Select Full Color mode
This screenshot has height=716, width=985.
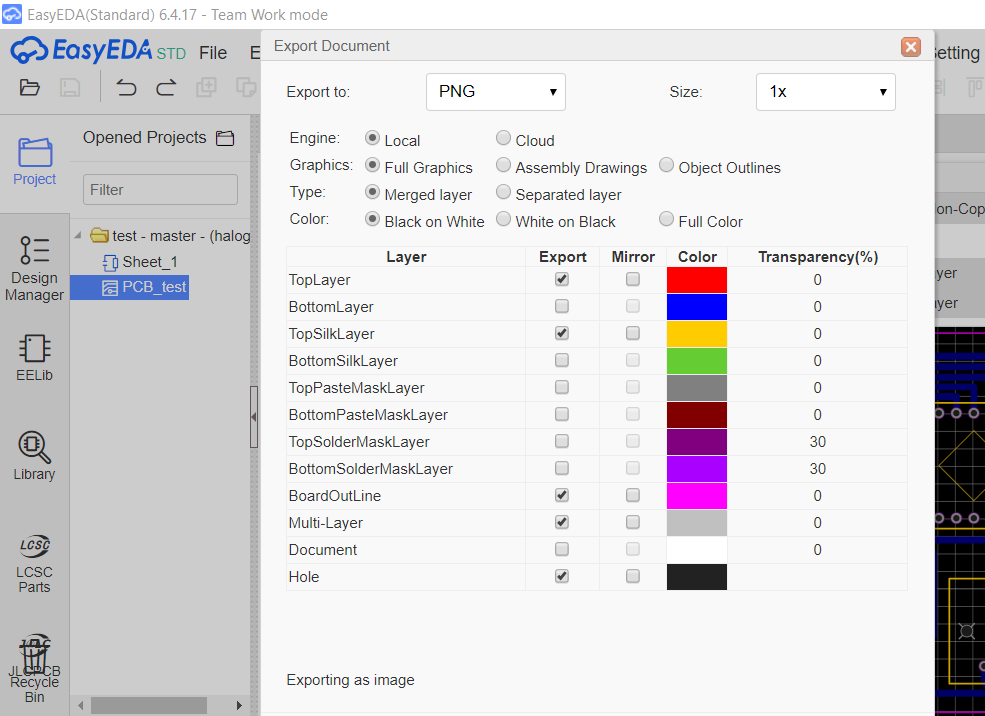[667, 219]
